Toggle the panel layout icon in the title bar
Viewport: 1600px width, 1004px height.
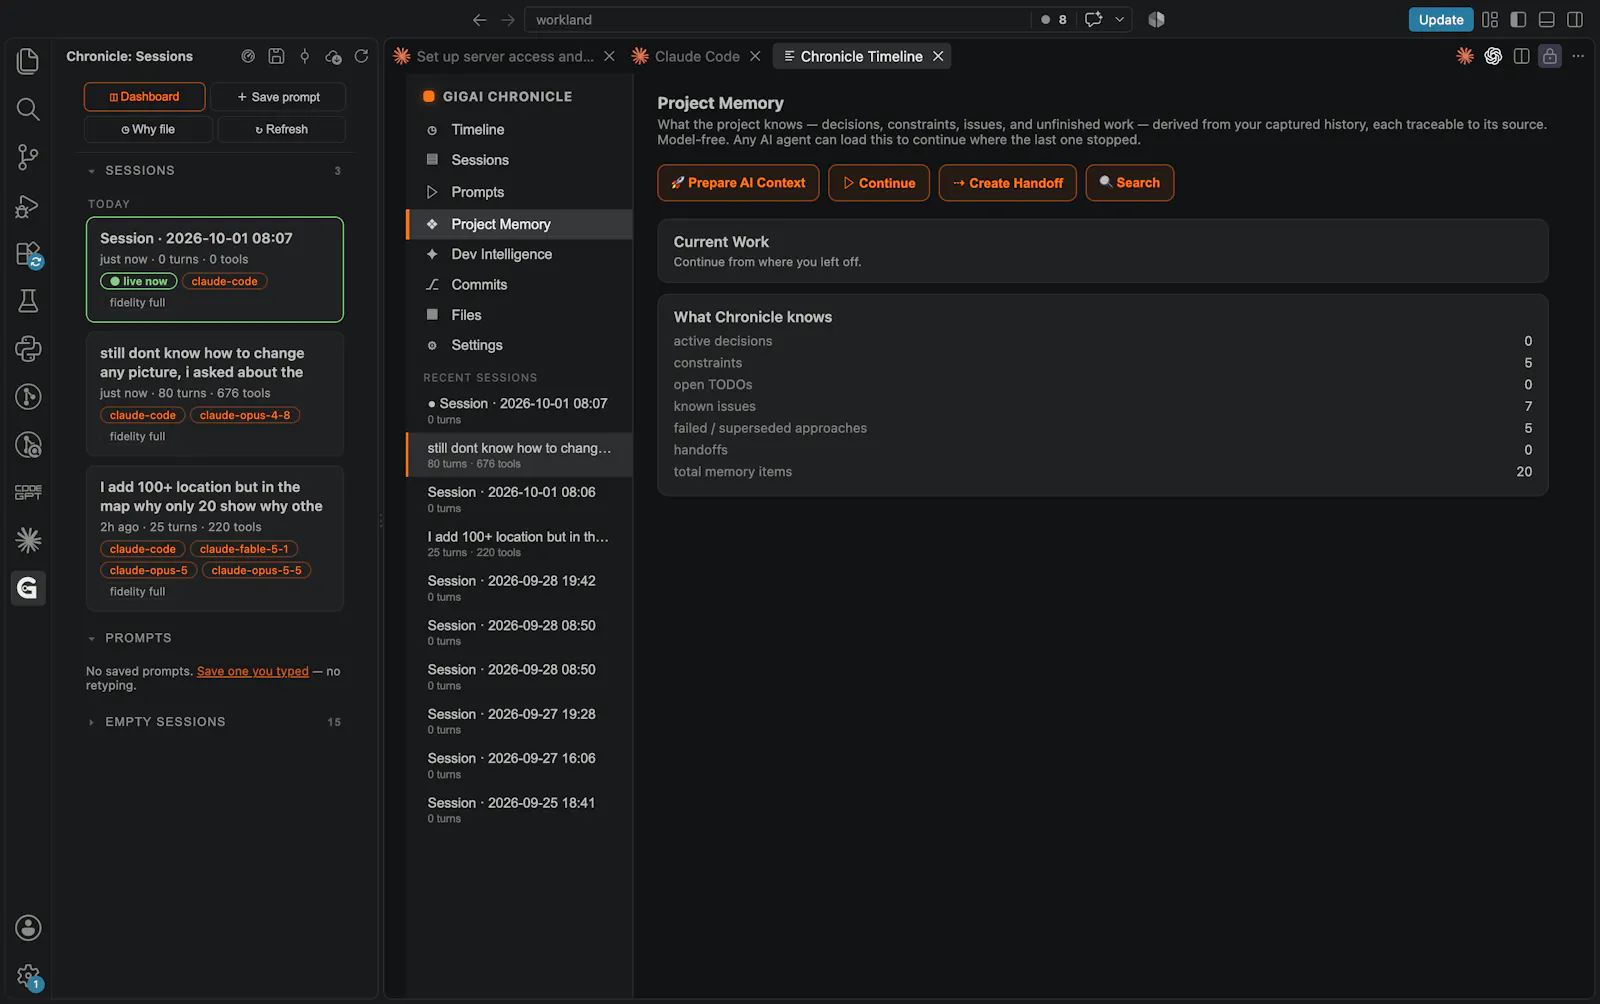1546,19
